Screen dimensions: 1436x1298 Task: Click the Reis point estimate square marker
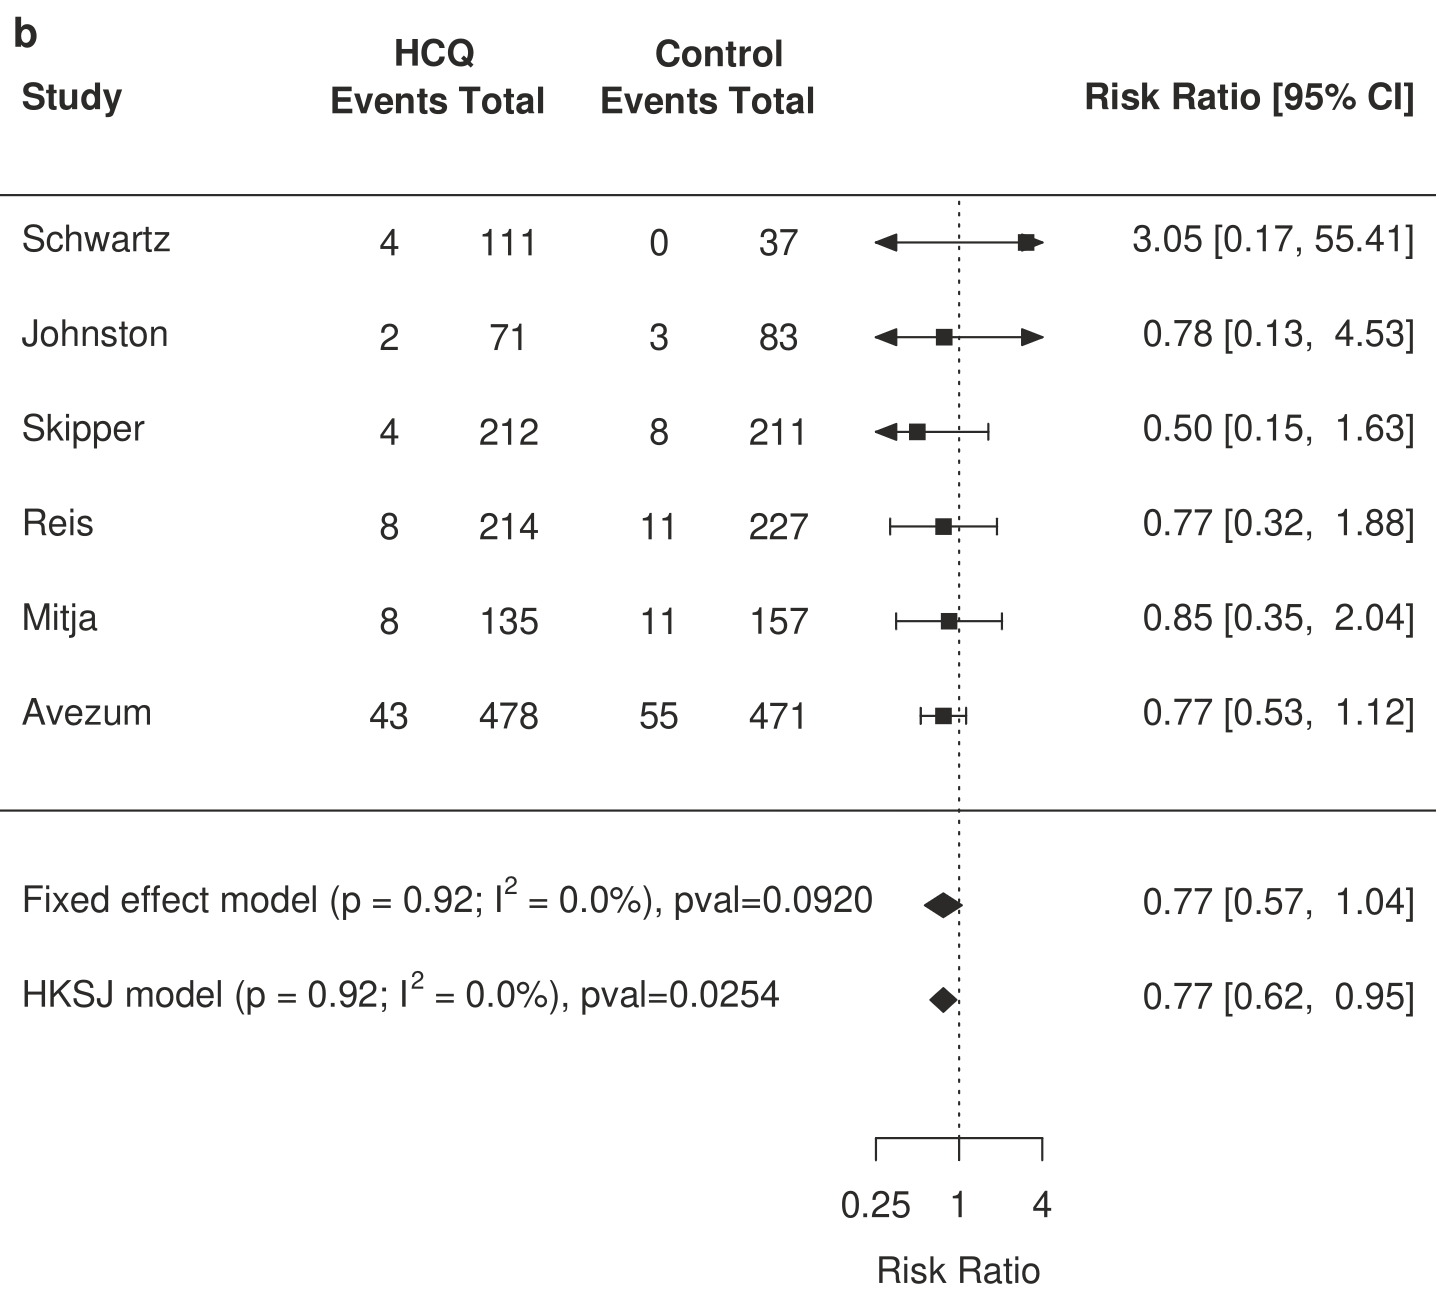943,526
